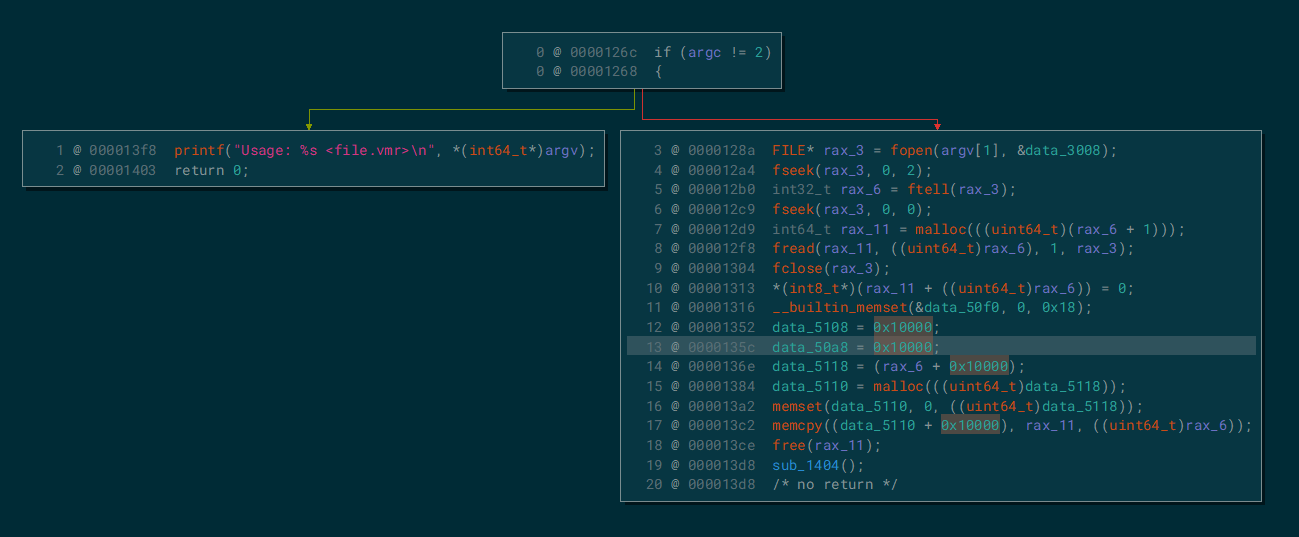The width and height of the screenshot is (1299, 537).
Task: Select the rax_11 malloc line
Action: (978, 230)
